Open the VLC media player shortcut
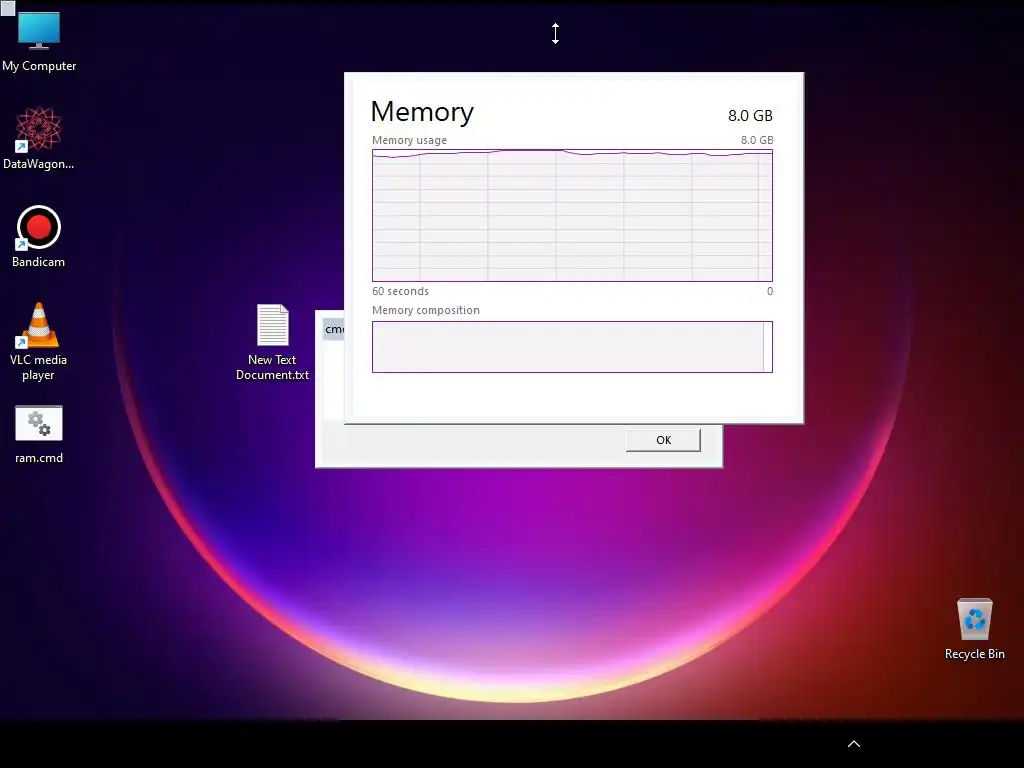The height and width of the screenshot is (768, 1024). (x=39, y=342)
